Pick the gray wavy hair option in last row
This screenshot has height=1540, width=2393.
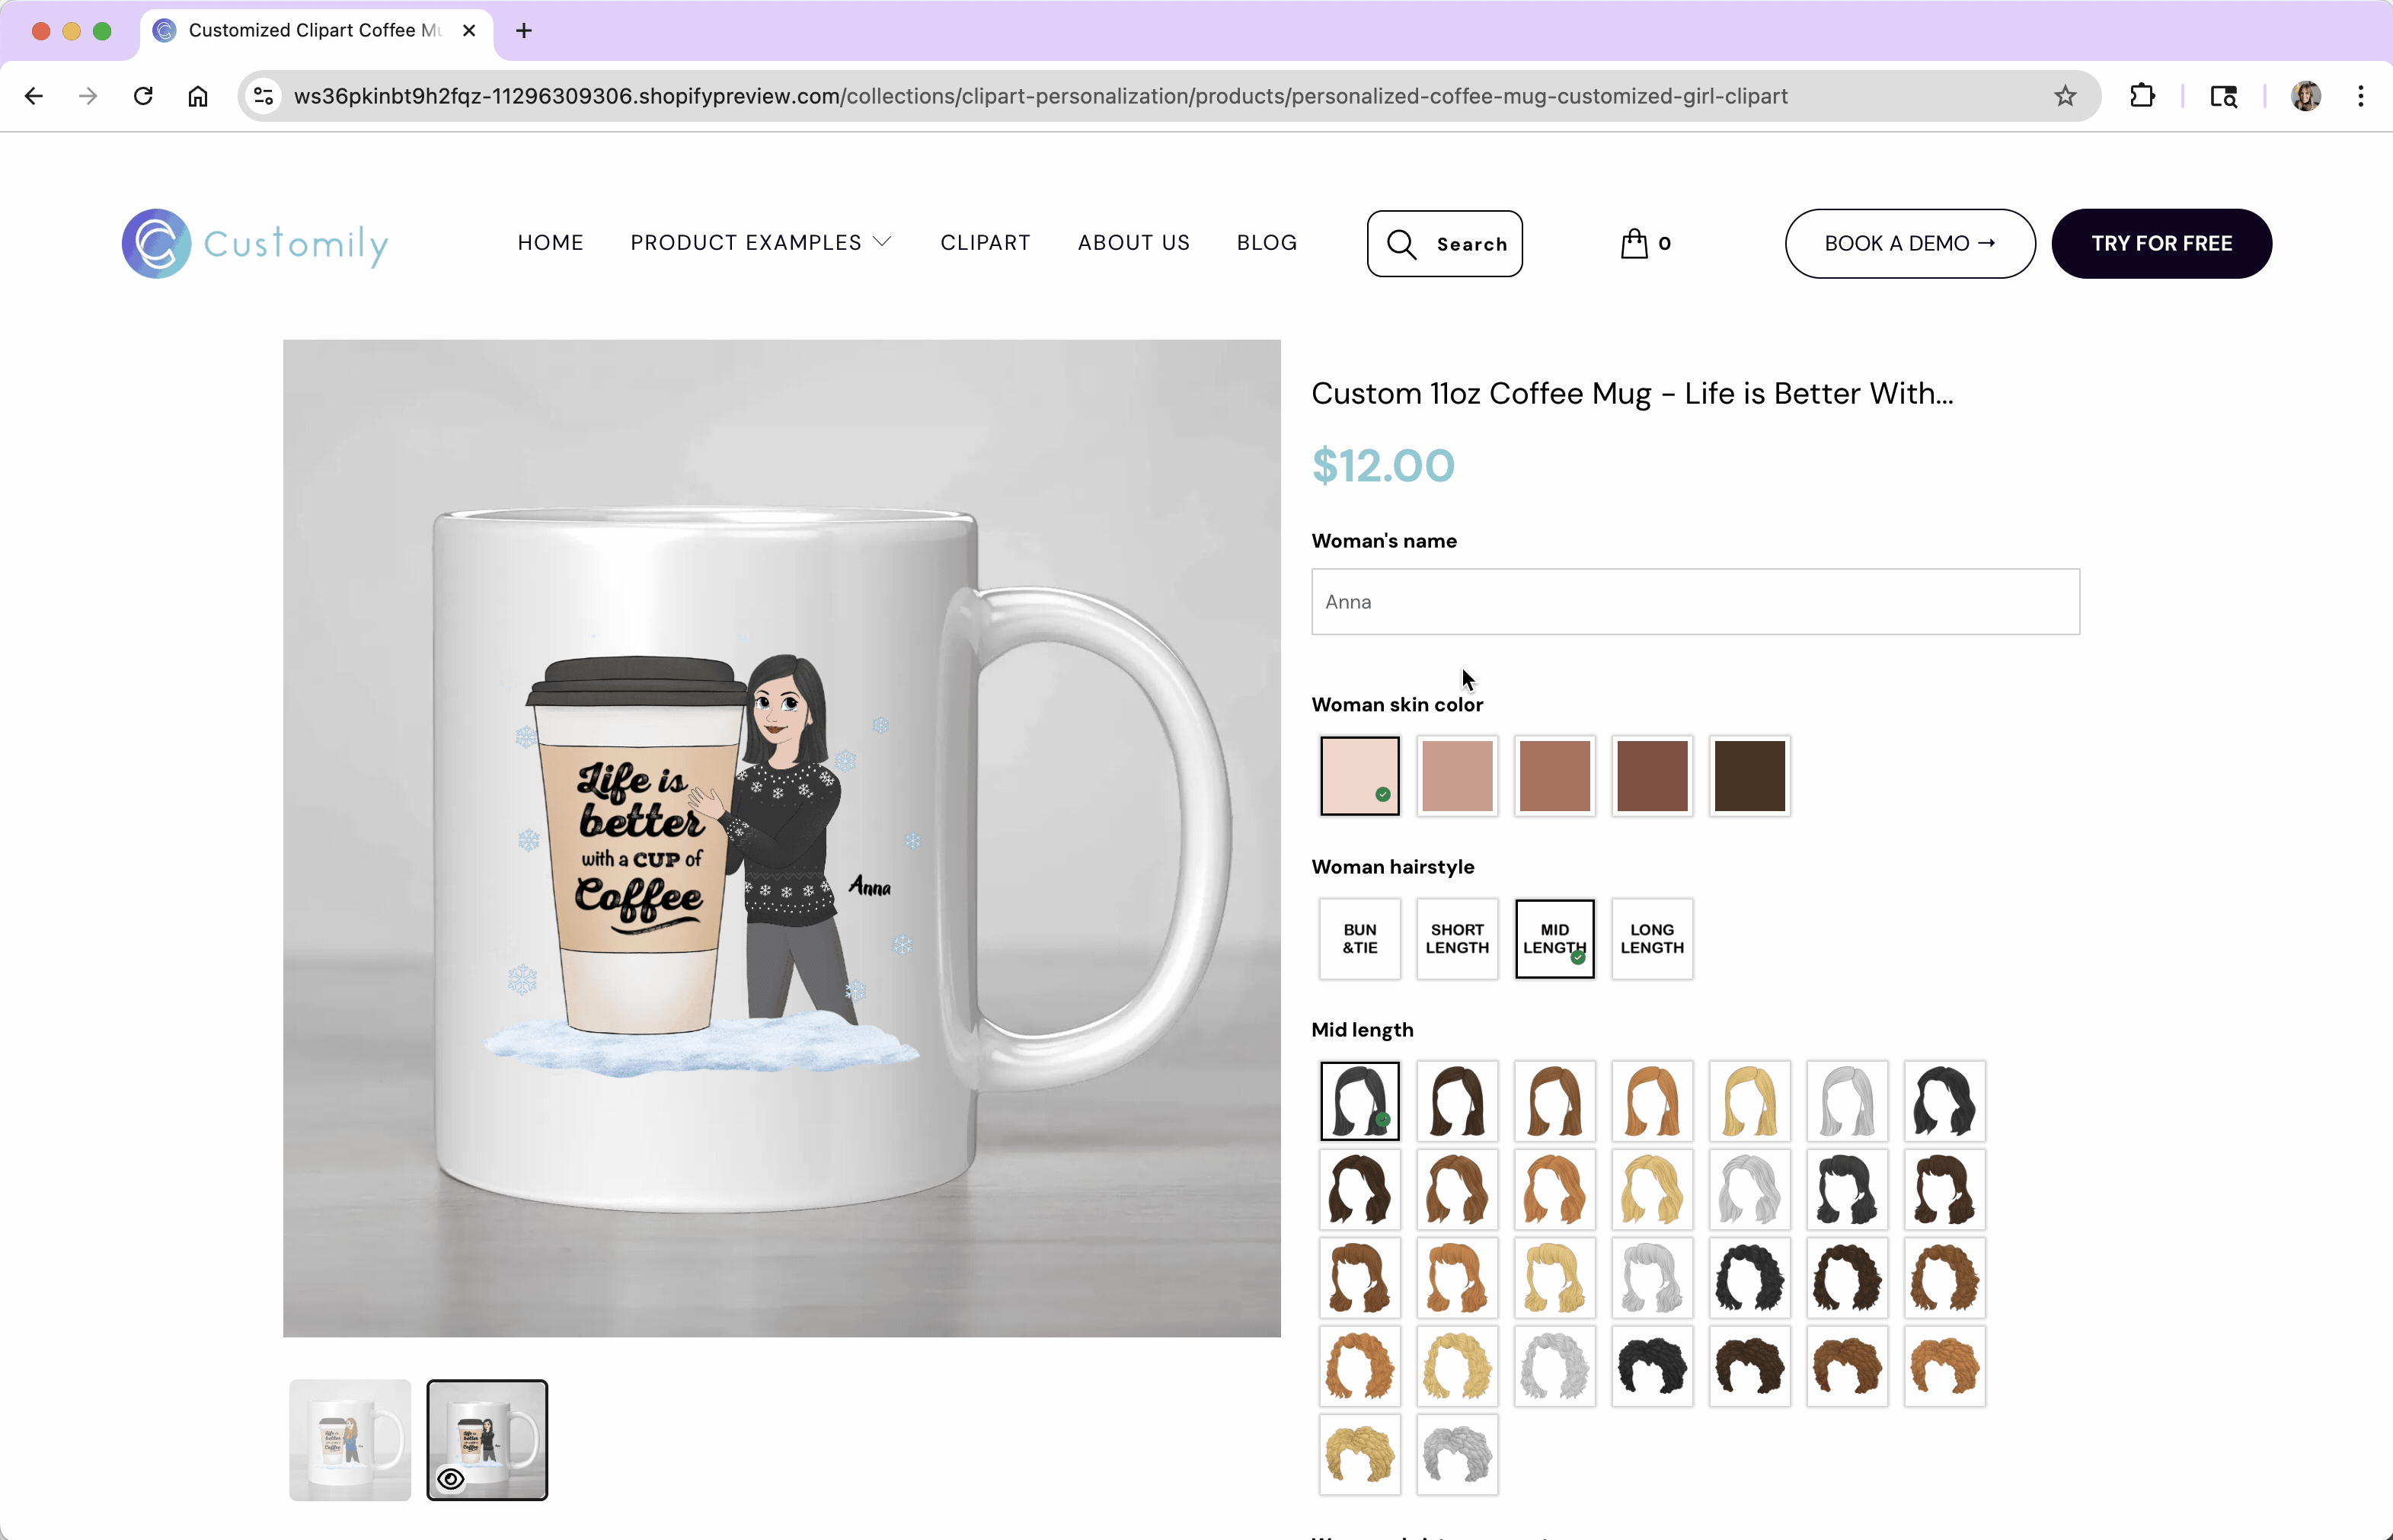[1456, 1454]
